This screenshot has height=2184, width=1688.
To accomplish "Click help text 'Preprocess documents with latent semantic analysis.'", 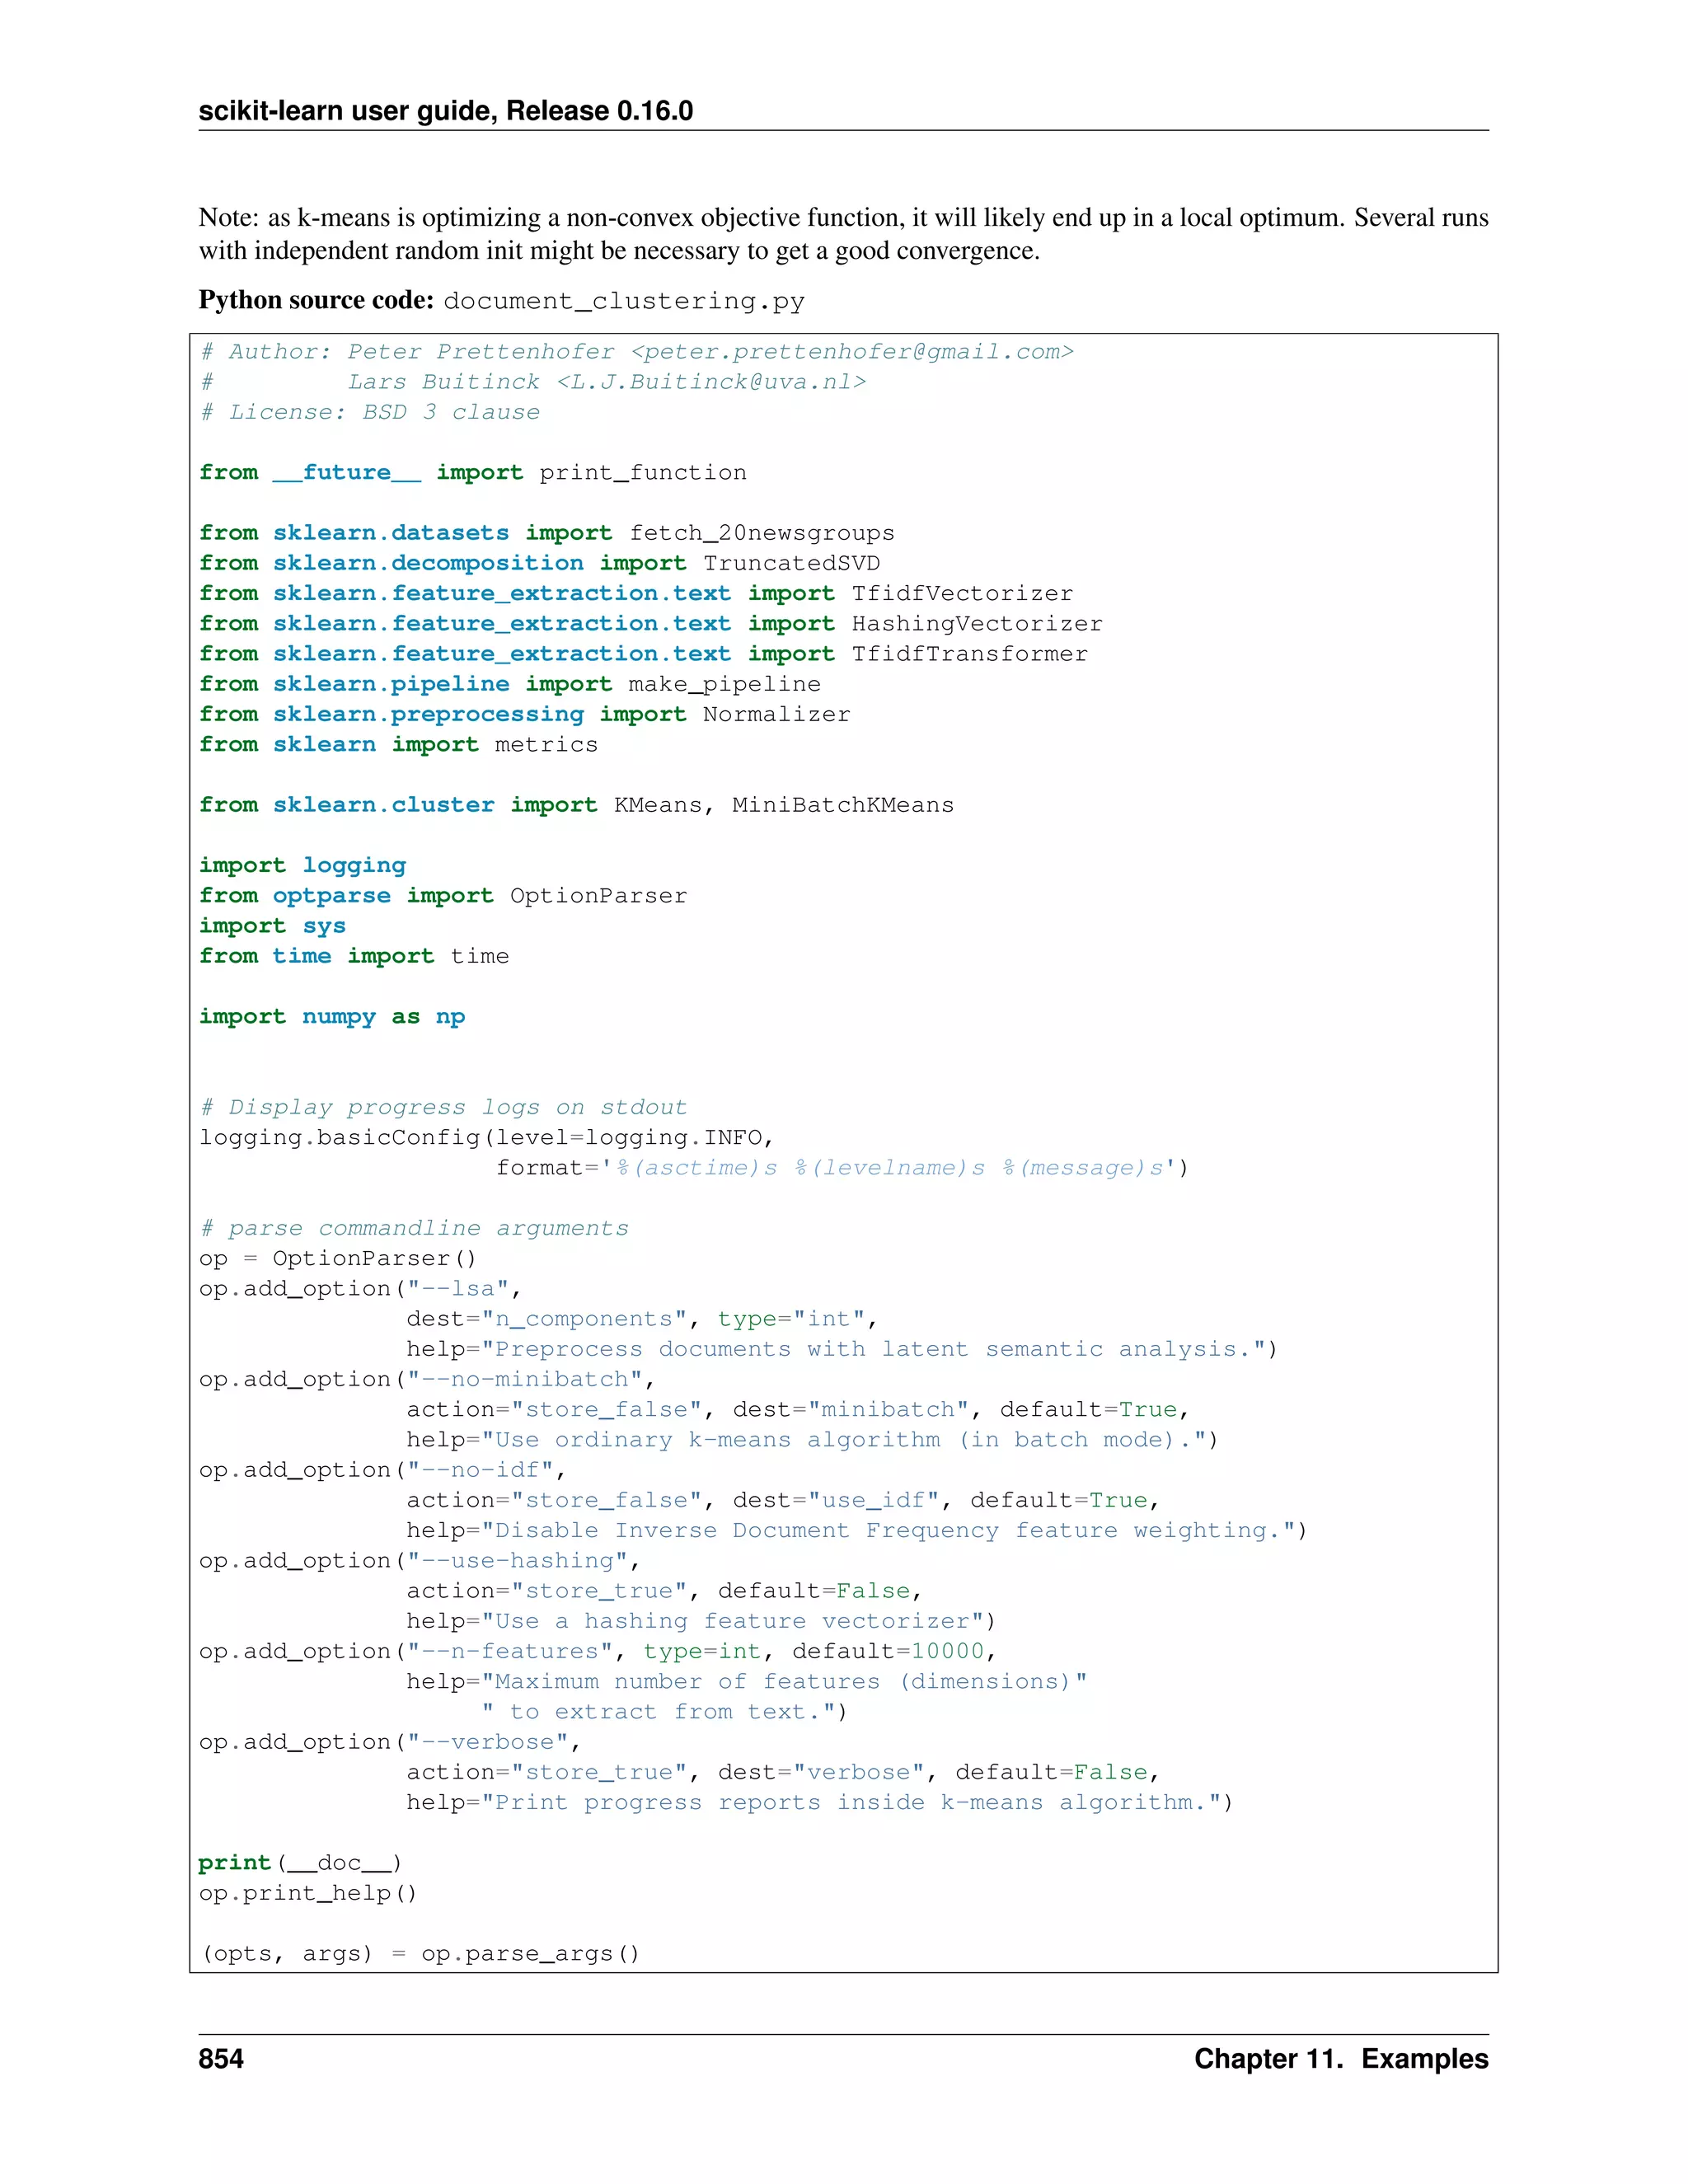I will [x=873, y=1349].
